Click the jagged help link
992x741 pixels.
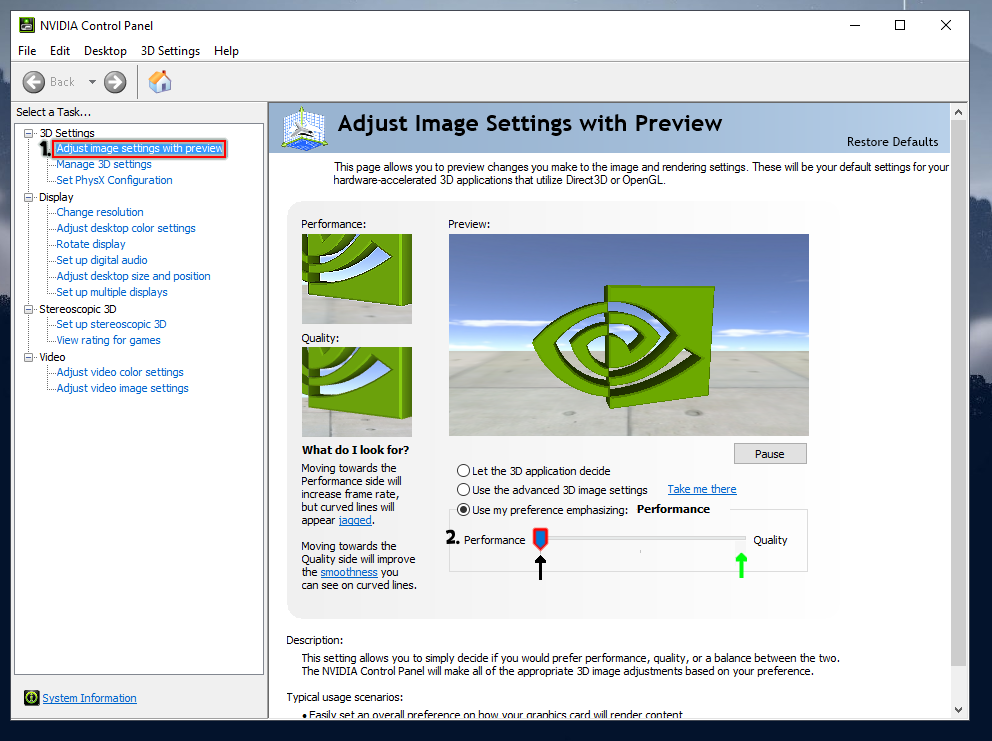355,520
